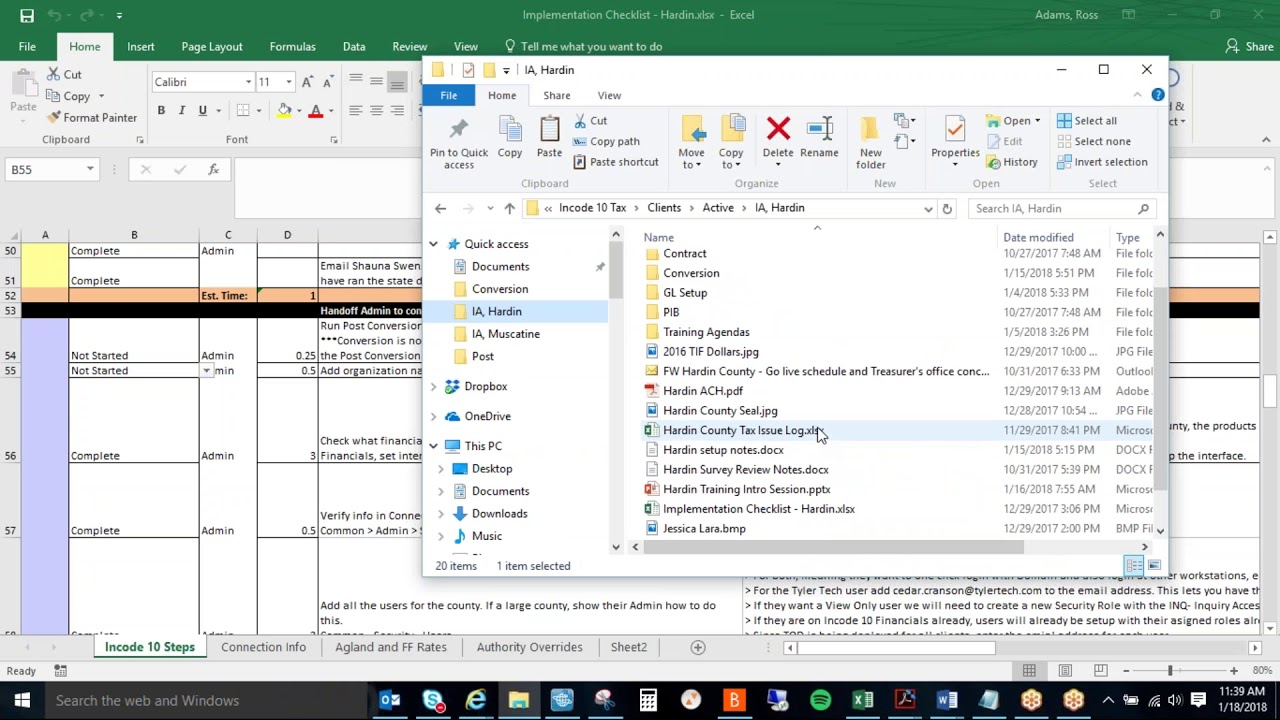Switch Excel to Normal view in status bar
This screenshot has width=1280, height=720.
pyautogui.click(x=1029, y=670)
